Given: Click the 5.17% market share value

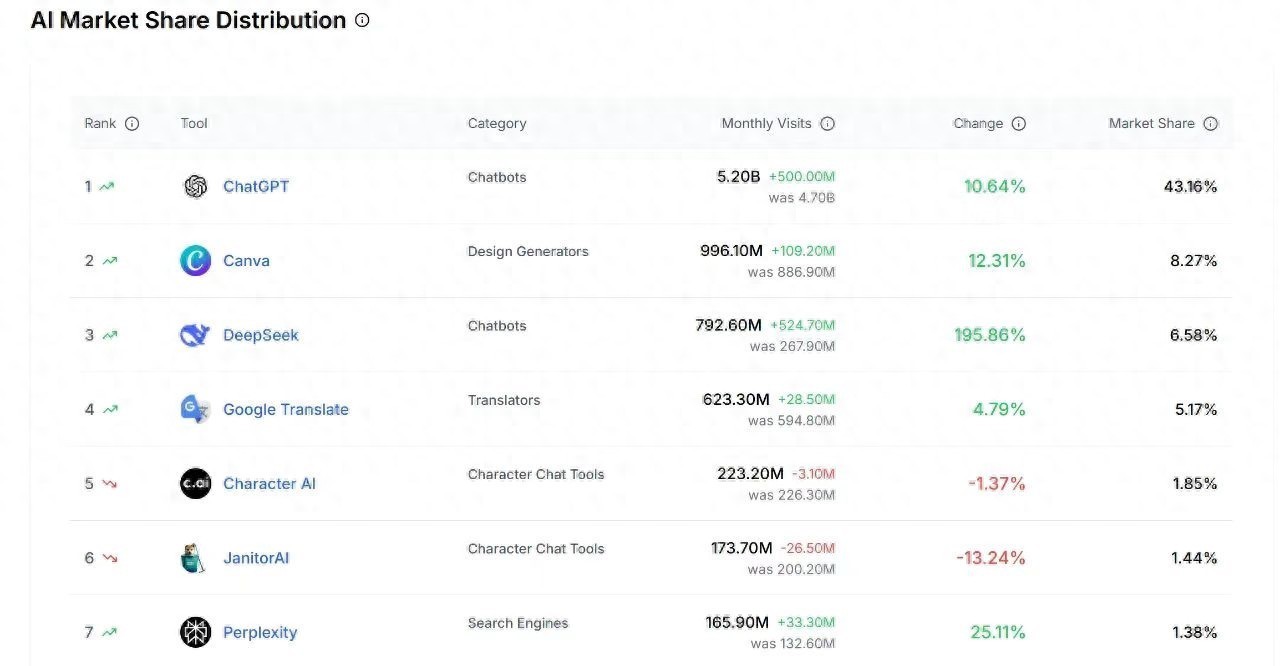Looking at the screenshot, I should coord(1195,409).
